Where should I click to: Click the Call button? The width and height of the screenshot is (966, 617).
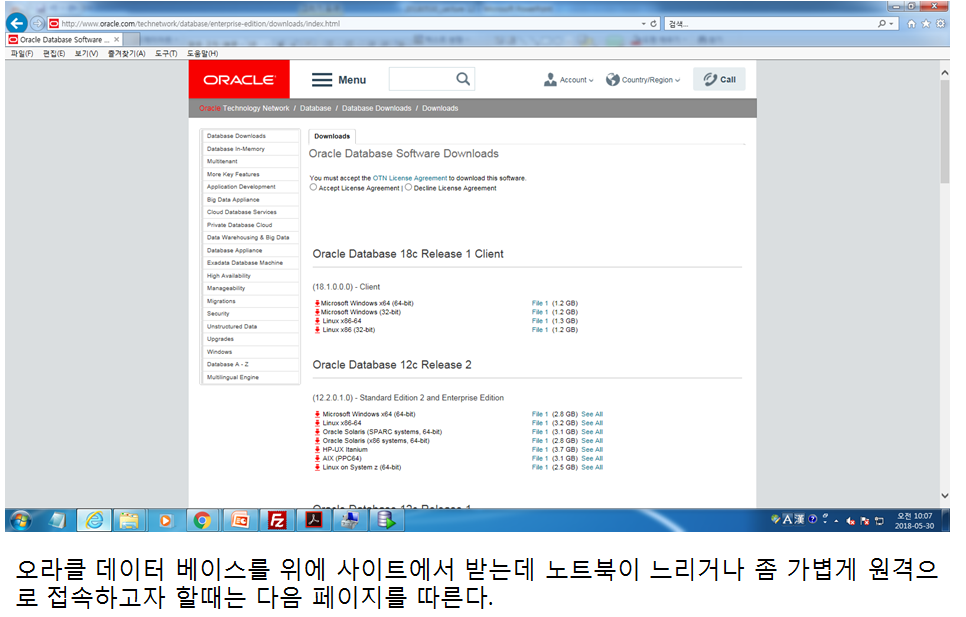coord(719,79)
